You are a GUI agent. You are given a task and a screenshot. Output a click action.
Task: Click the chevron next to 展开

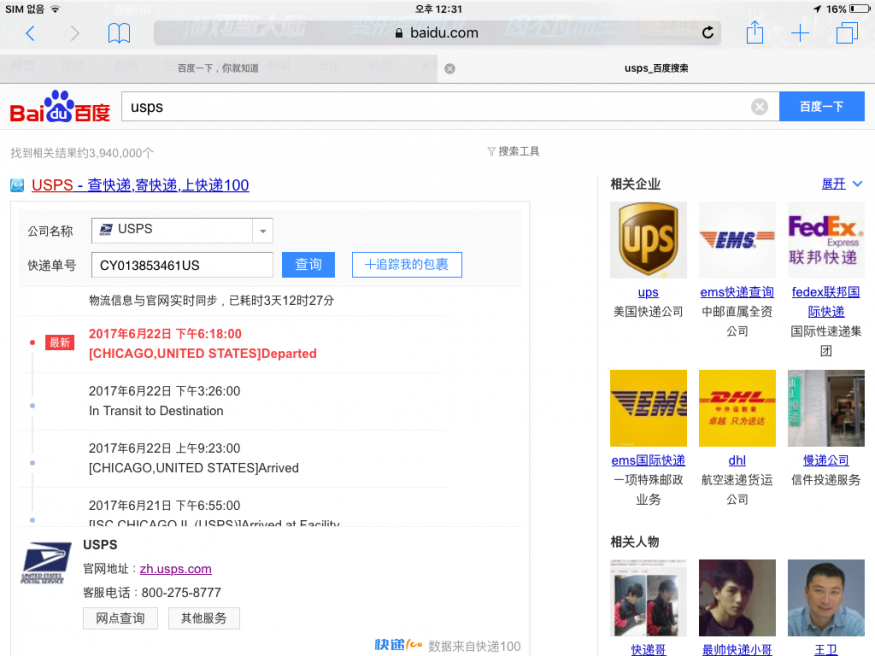point(858,184)
